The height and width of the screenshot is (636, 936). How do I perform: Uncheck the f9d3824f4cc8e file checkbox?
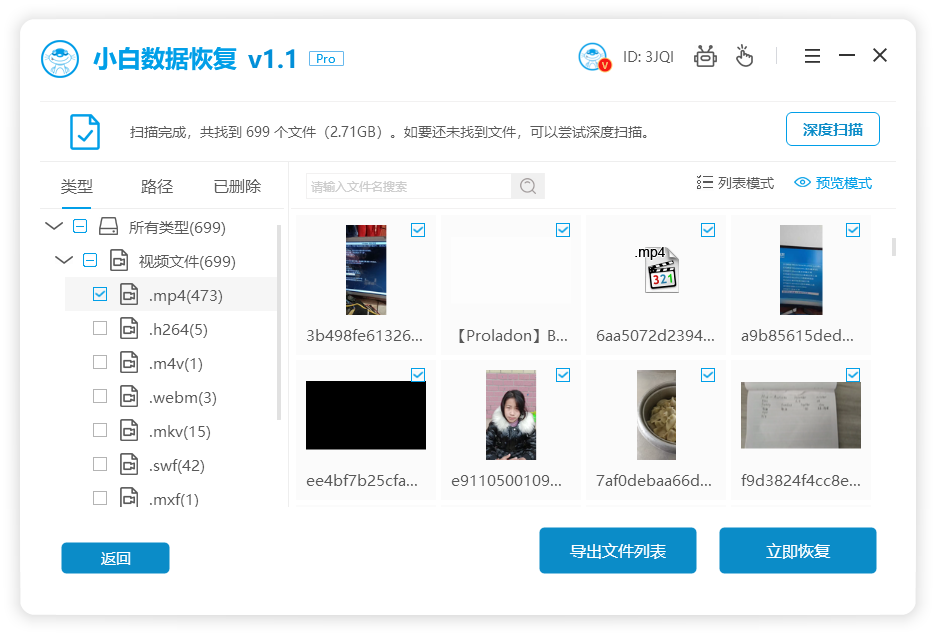tap(853, 374)
